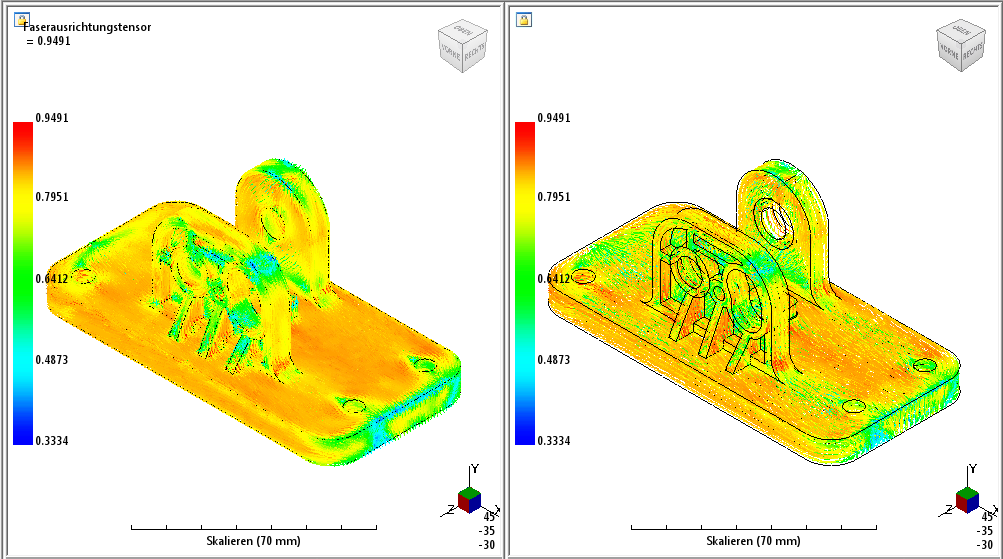Viewport: 1003px width, 559px height.
Task: Click the -35 rotation angle in right pane
Action: tap(984, 531)
